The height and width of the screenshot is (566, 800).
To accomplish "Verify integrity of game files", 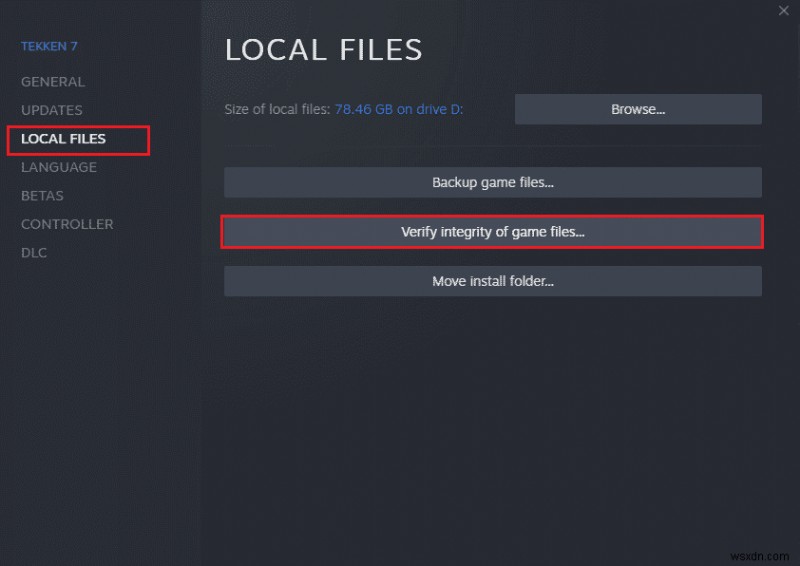I will 493,232.
